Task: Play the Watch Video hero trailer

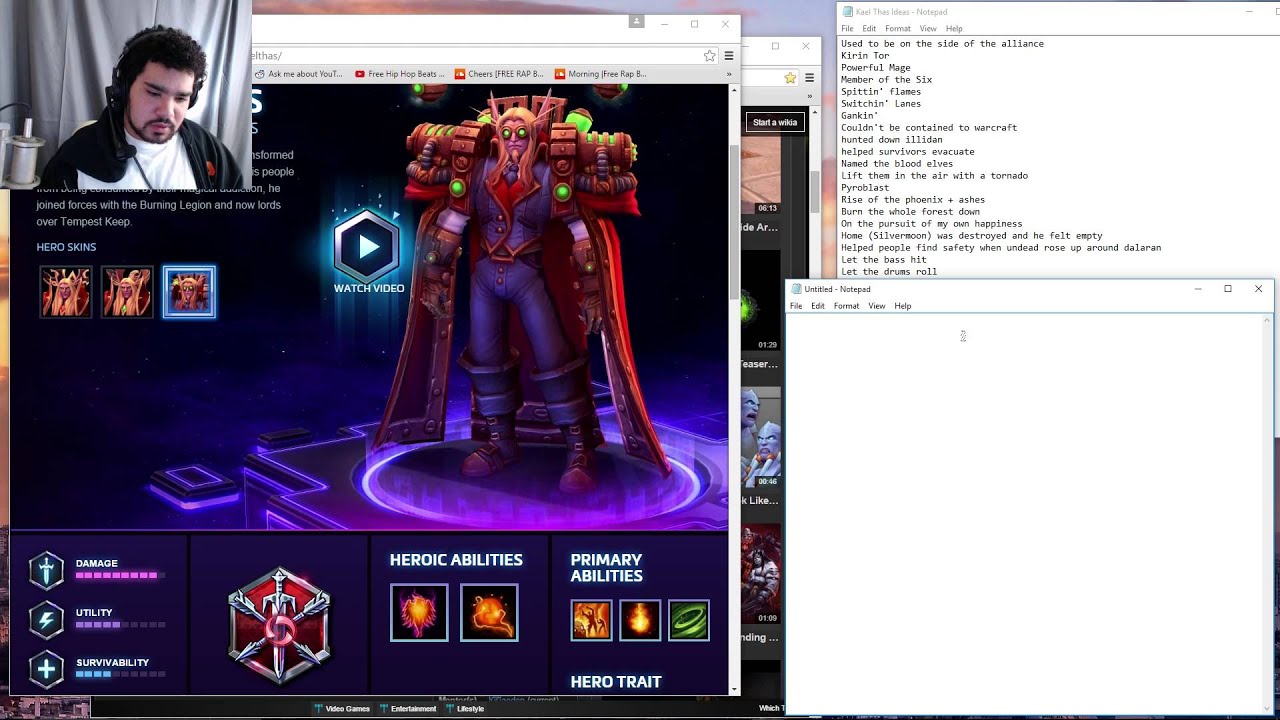Action: point(368,246)
